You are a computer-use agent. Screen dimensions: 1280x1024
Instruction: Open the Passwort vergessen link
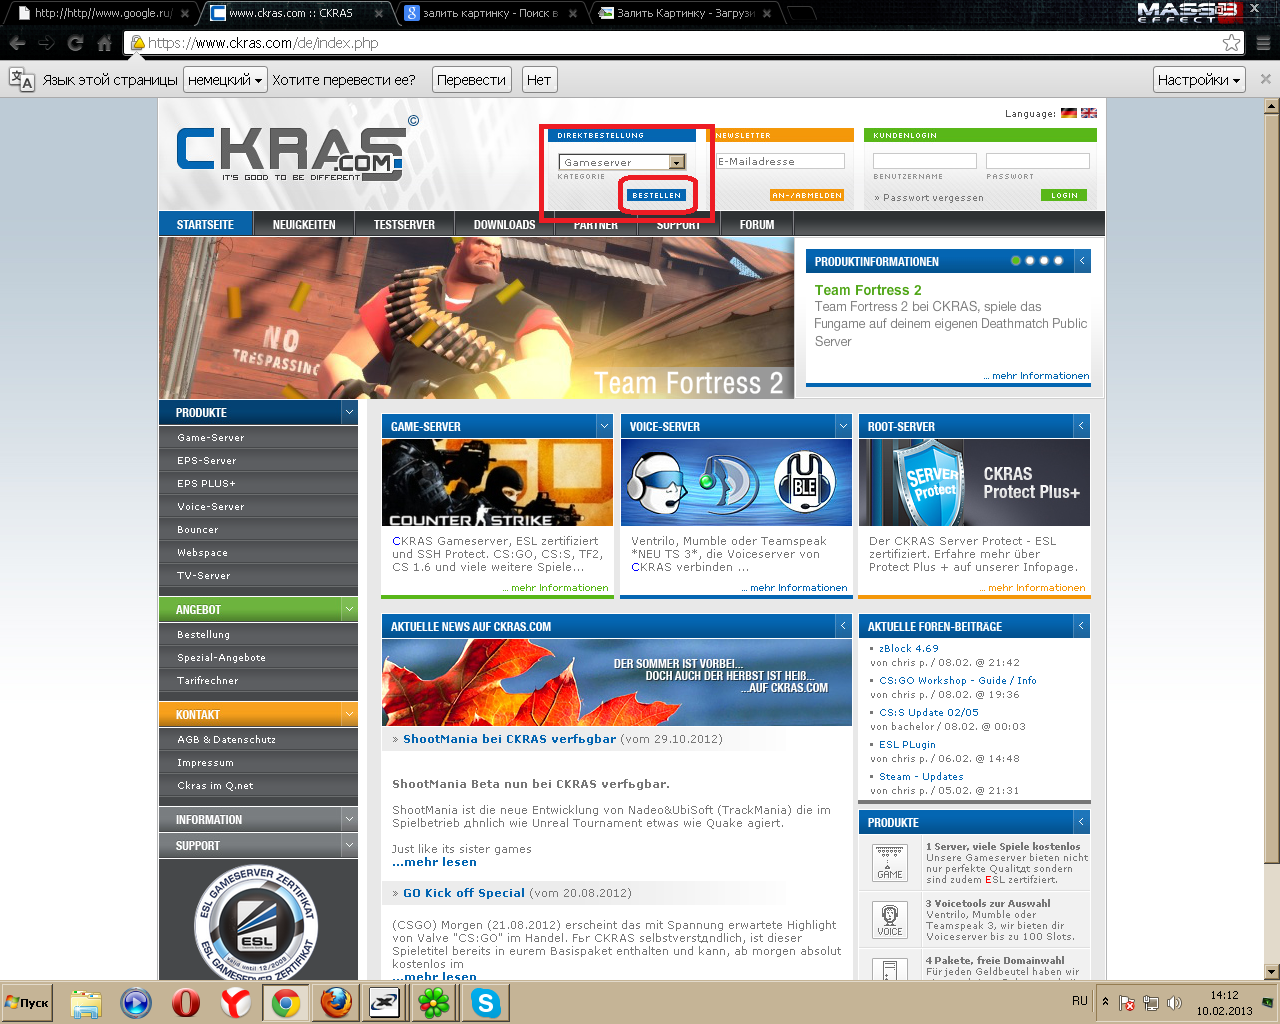tap(929, 198)
